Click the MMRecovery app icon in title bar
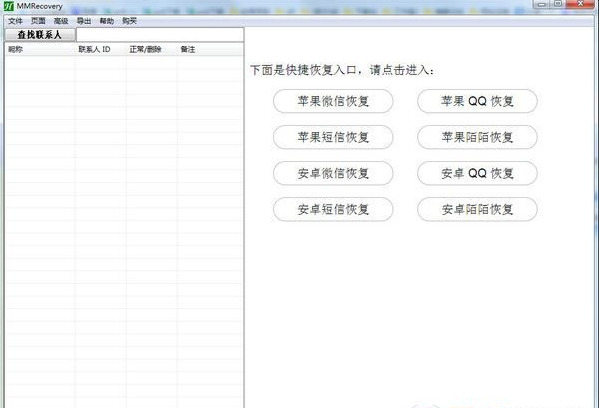 pos(8,6)
